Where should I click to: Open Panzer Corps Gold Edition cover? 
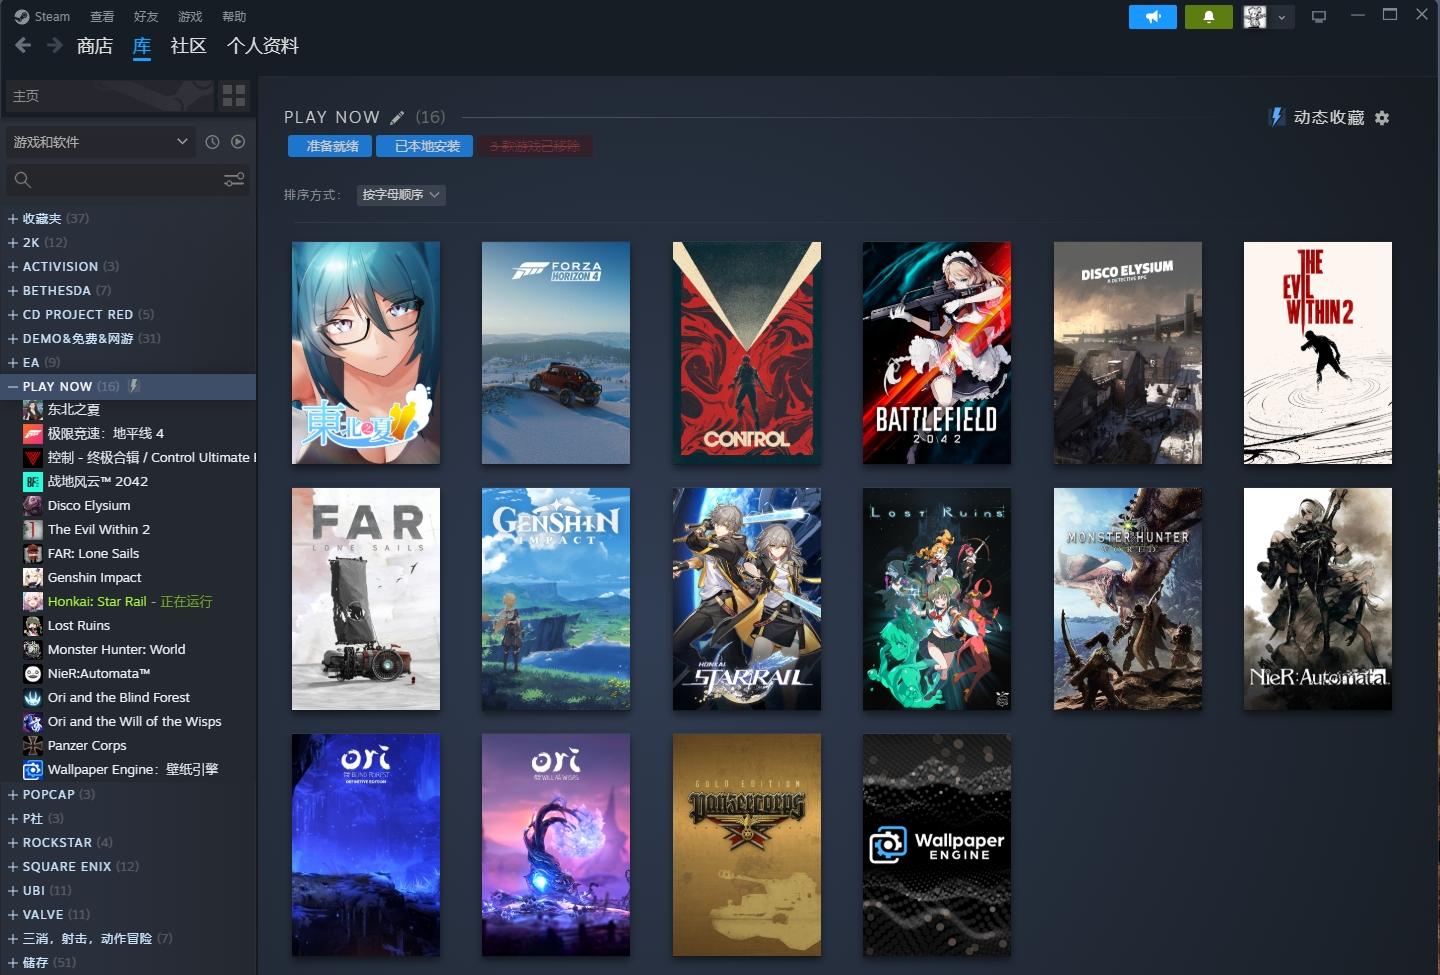point(747,845)
